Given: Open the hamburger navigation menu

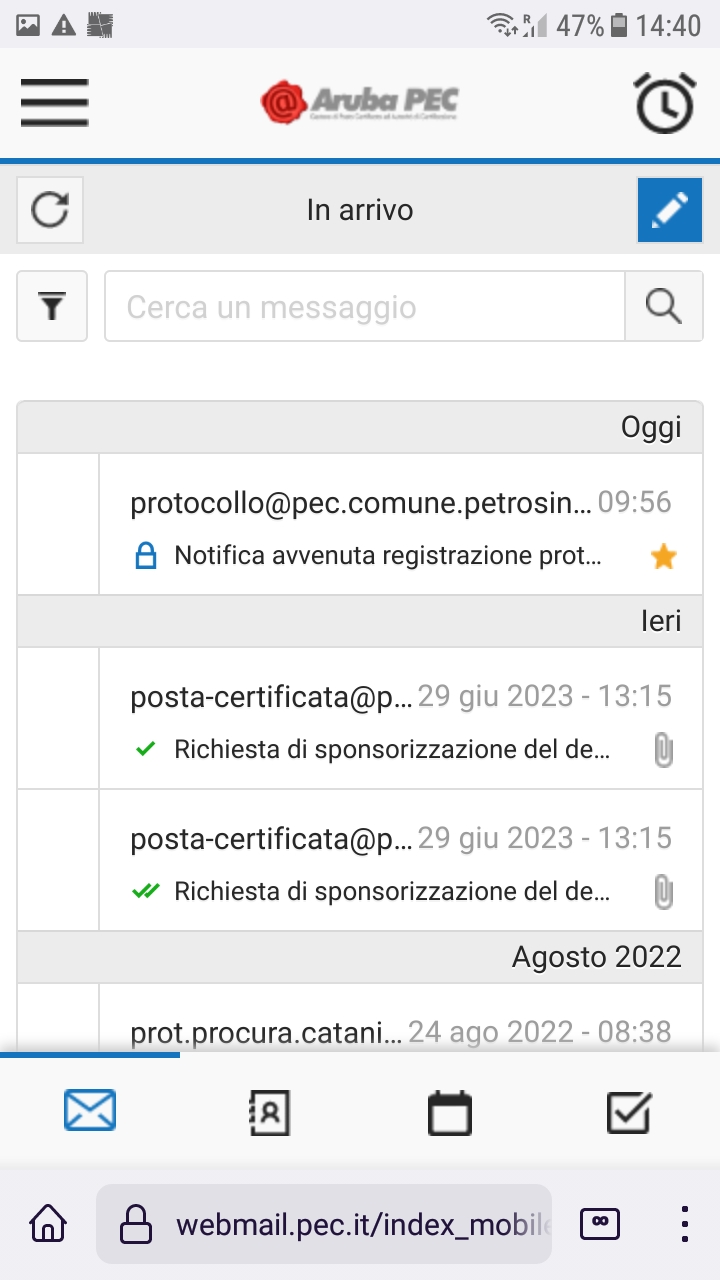Looking at the screenshot, I should point(54,101).
